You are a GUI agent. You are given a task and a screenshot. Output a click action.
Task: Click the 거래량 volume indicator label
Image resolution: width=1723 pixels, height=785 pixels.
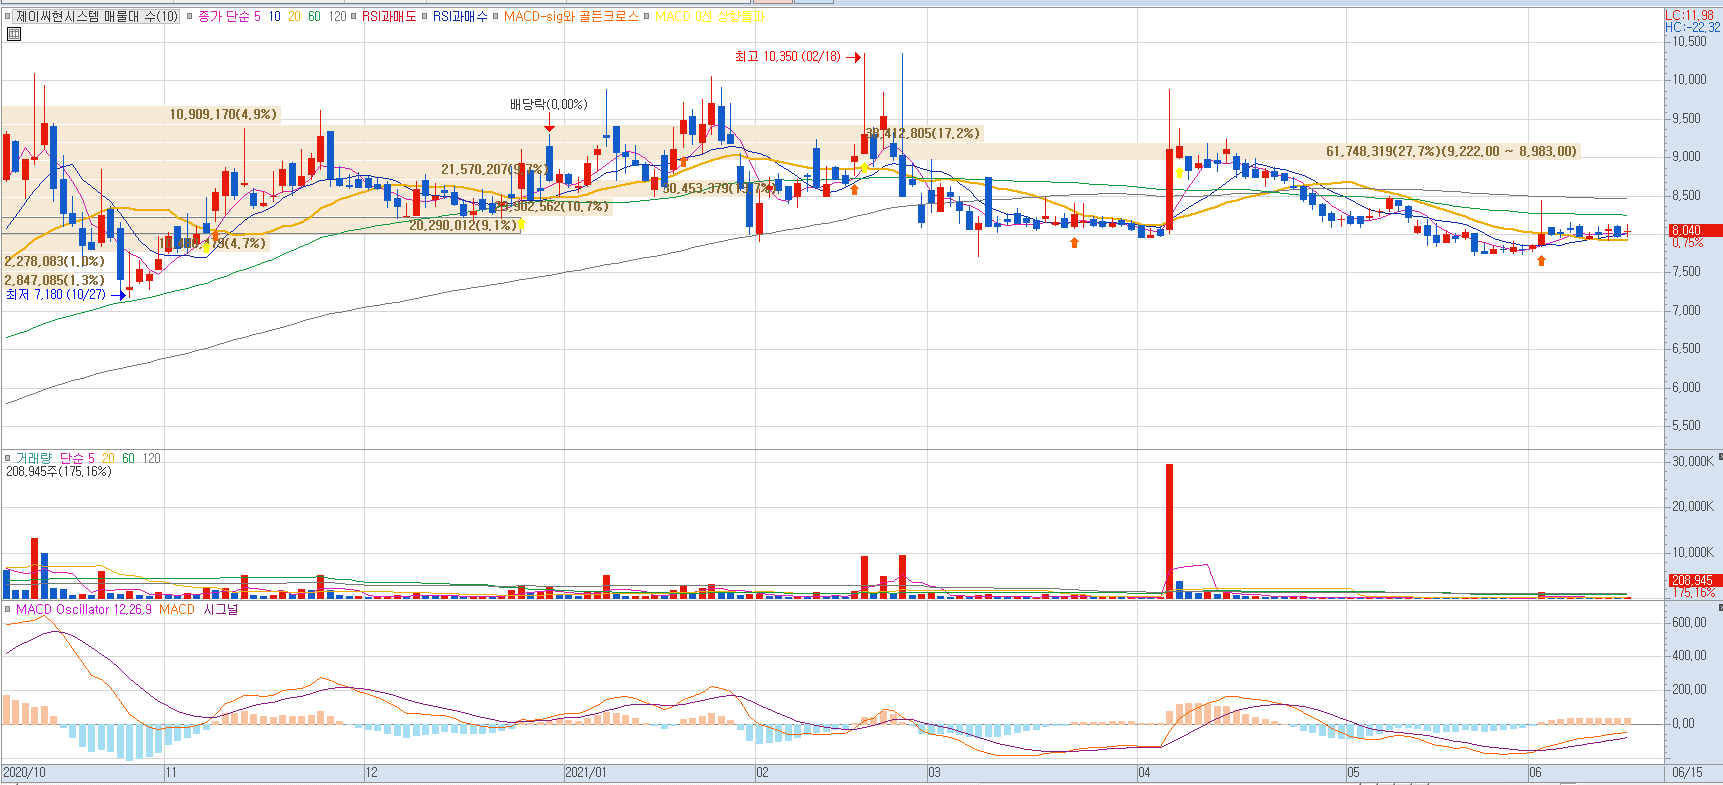pos(34,458)
